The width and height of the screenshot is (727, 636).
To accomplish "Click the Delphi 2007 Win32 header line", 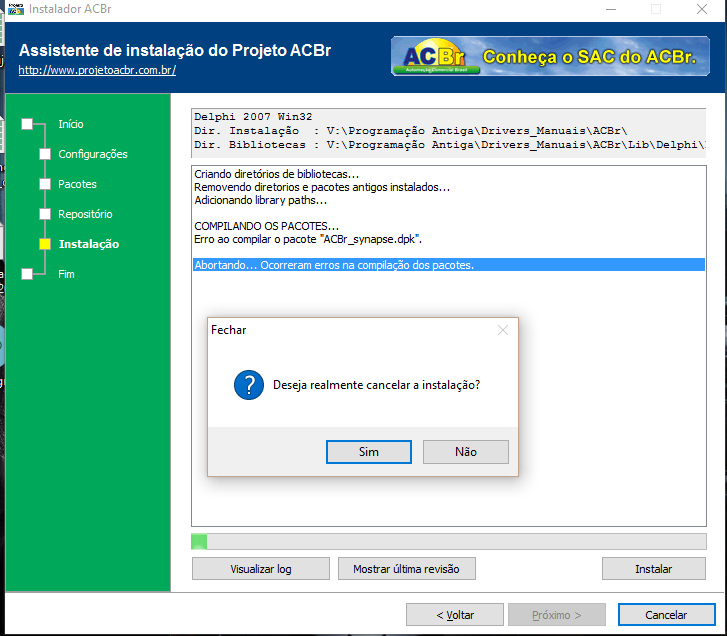I will [253, 117].
